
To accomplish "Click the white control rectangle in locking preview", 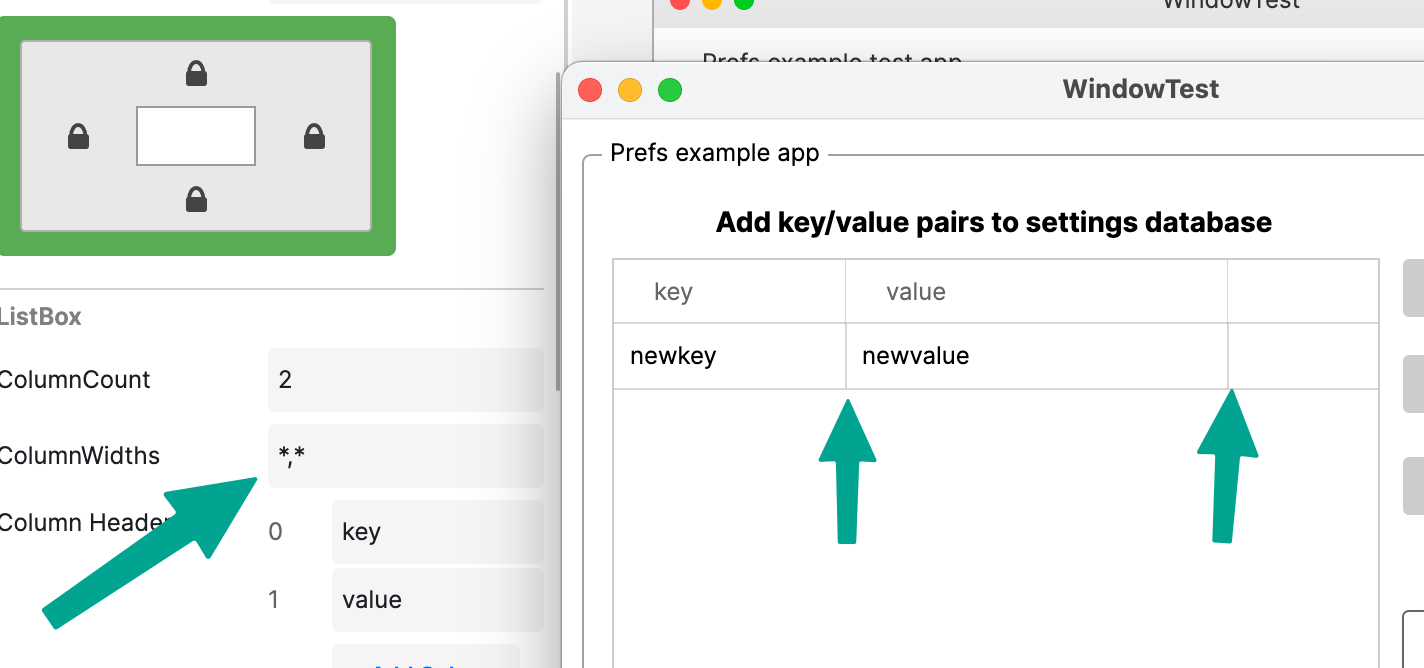I will 196,136.
